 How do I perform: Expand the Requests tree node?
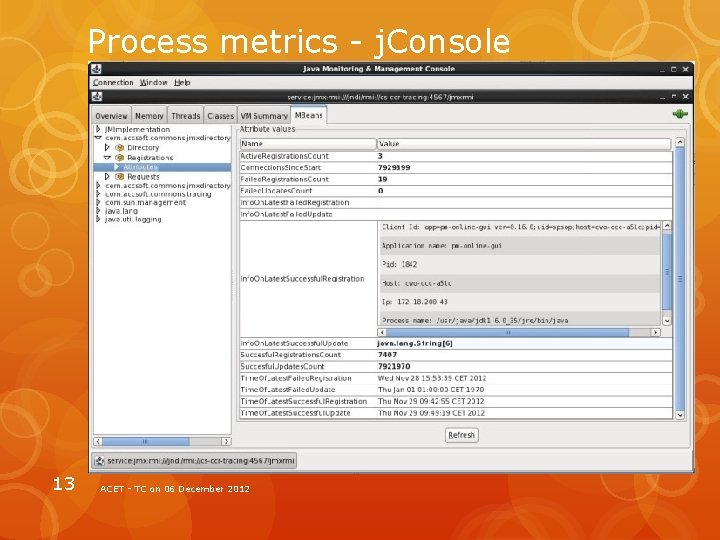coord(107,176)
